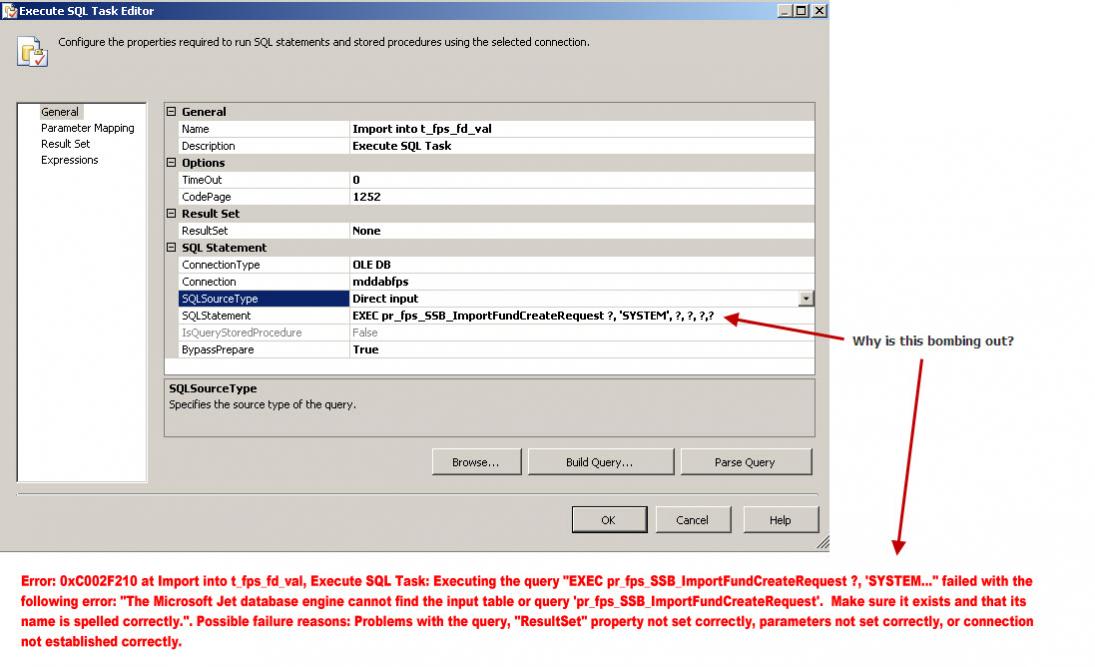Select the CodePage property label

(x=264, y=197)
